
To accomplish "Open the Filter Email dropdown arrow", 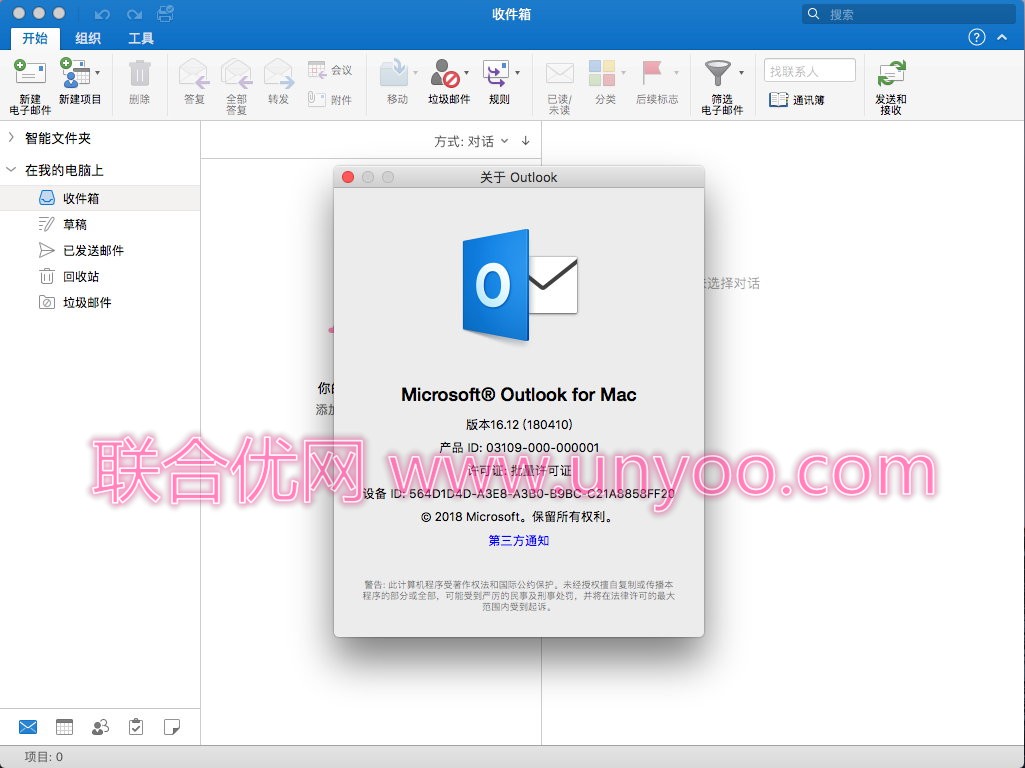I will click(741, 73).
